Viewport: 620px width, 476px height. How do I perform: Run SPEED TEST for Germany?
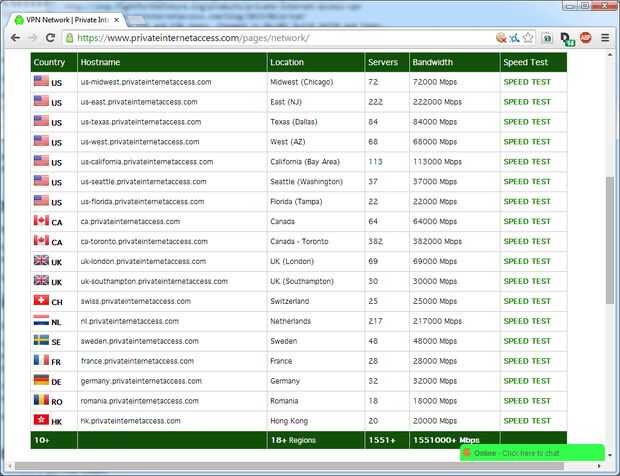tap(527, 381)
